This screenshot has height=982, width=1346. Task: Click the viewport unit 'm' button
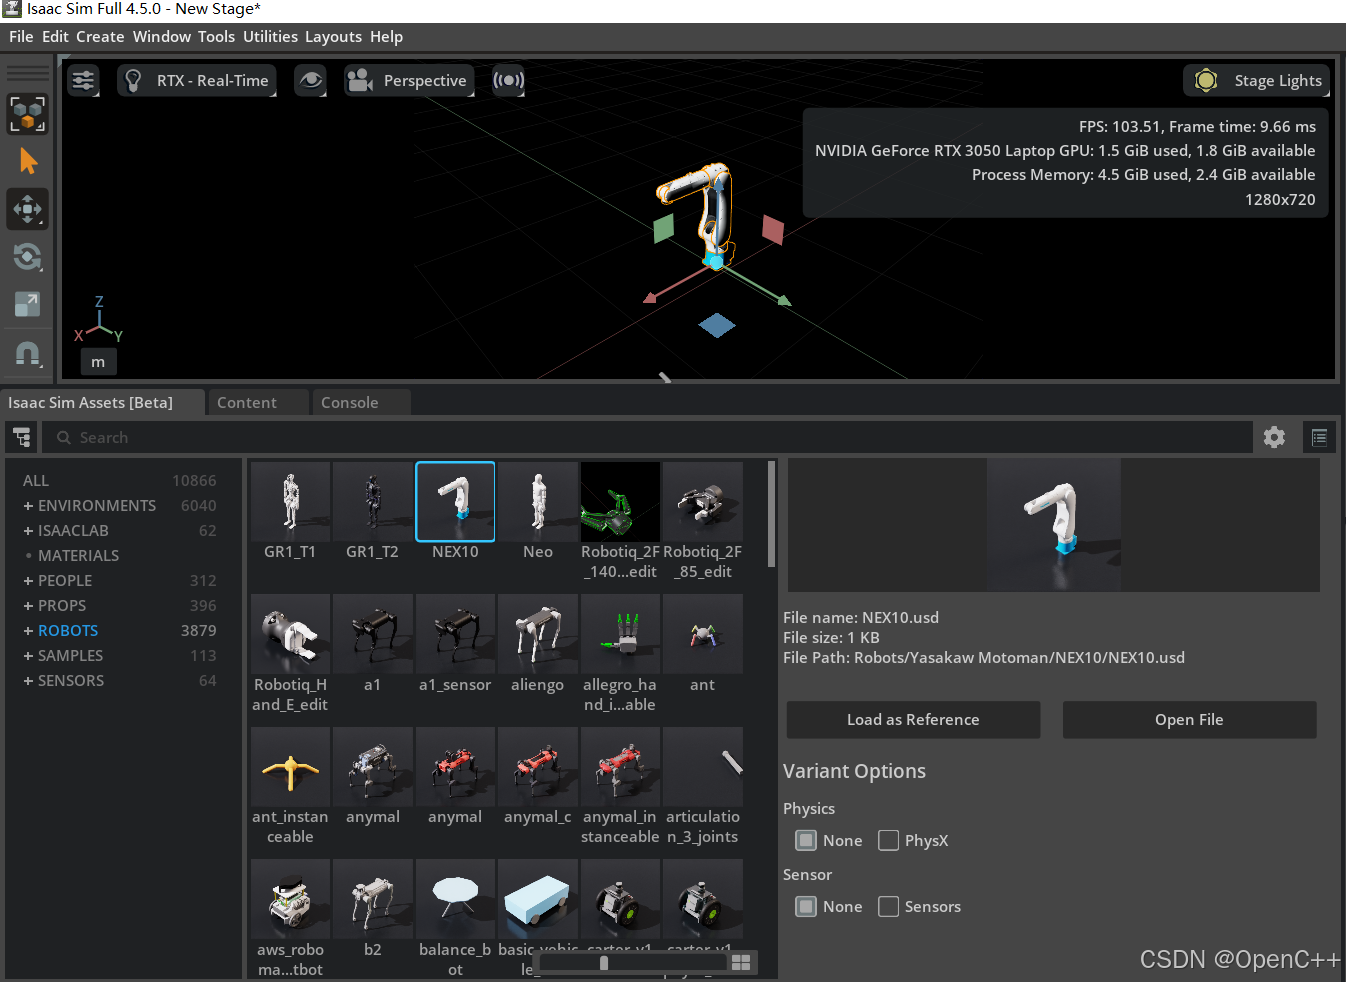[98, 362]
